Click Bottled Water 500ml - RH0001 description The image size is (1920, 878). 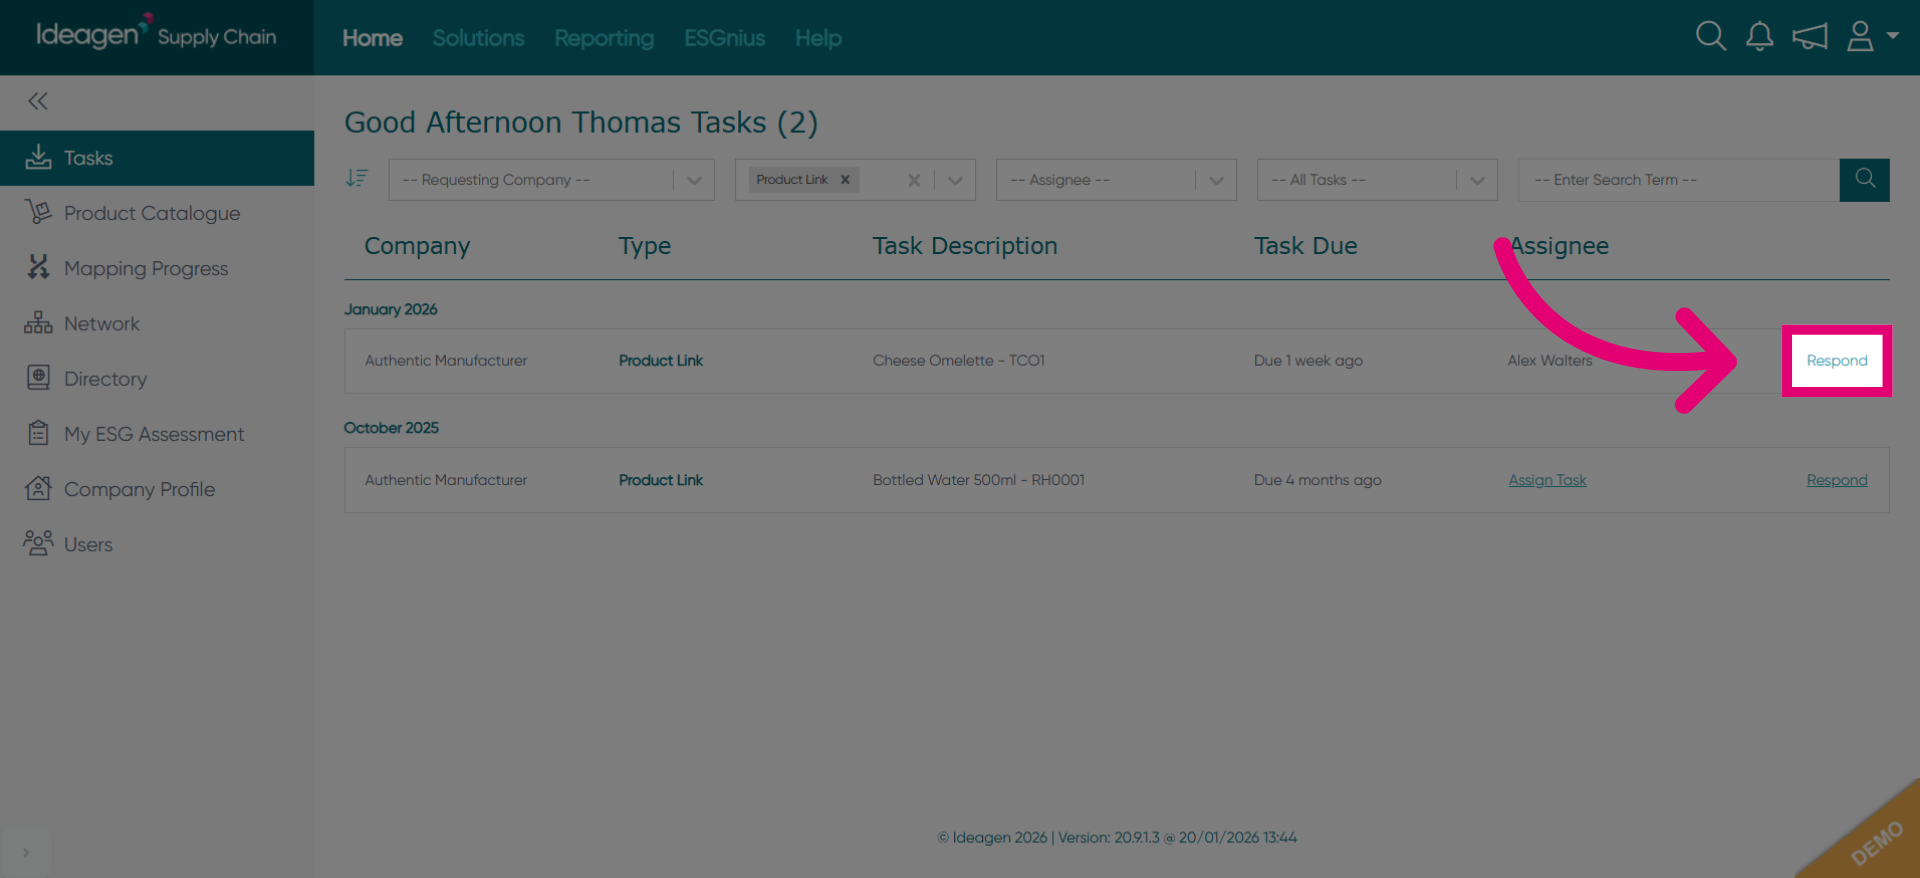tap(978, 480)
